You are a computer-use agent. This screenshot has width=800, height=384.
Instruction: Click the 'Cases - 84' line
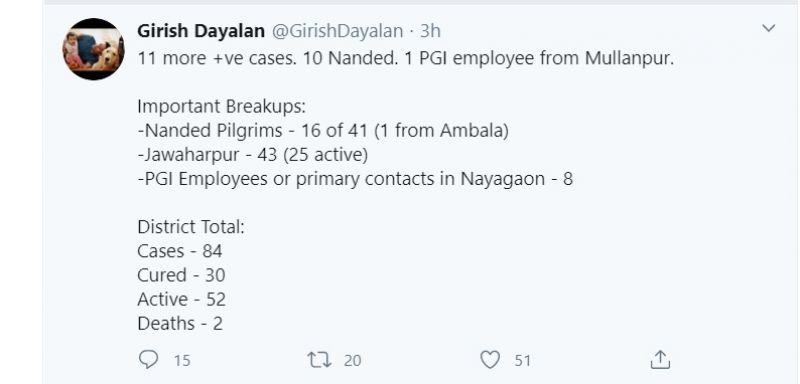tap(180, 251)
